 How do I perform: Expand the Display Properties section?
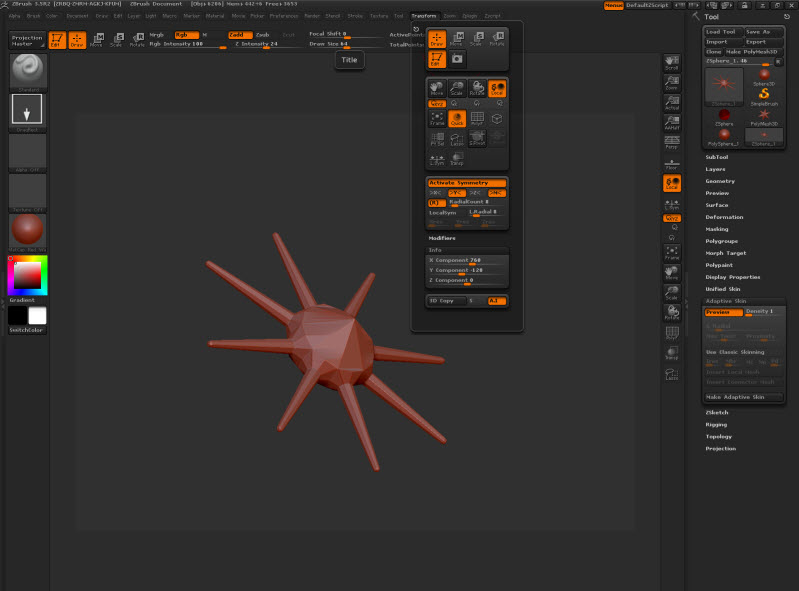pyautogui.click(x=733, y=277)
